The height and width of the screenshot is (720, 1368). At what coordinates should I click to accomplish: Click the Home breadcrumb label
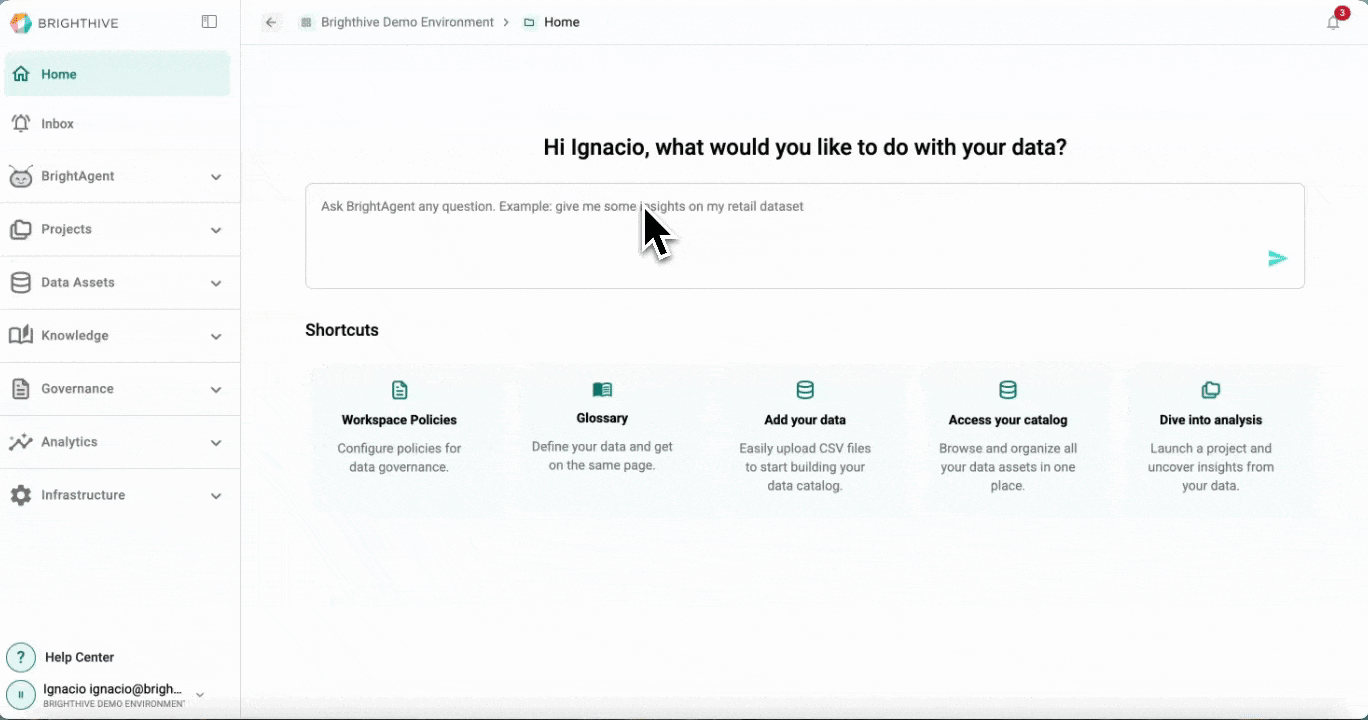[561, 22]
